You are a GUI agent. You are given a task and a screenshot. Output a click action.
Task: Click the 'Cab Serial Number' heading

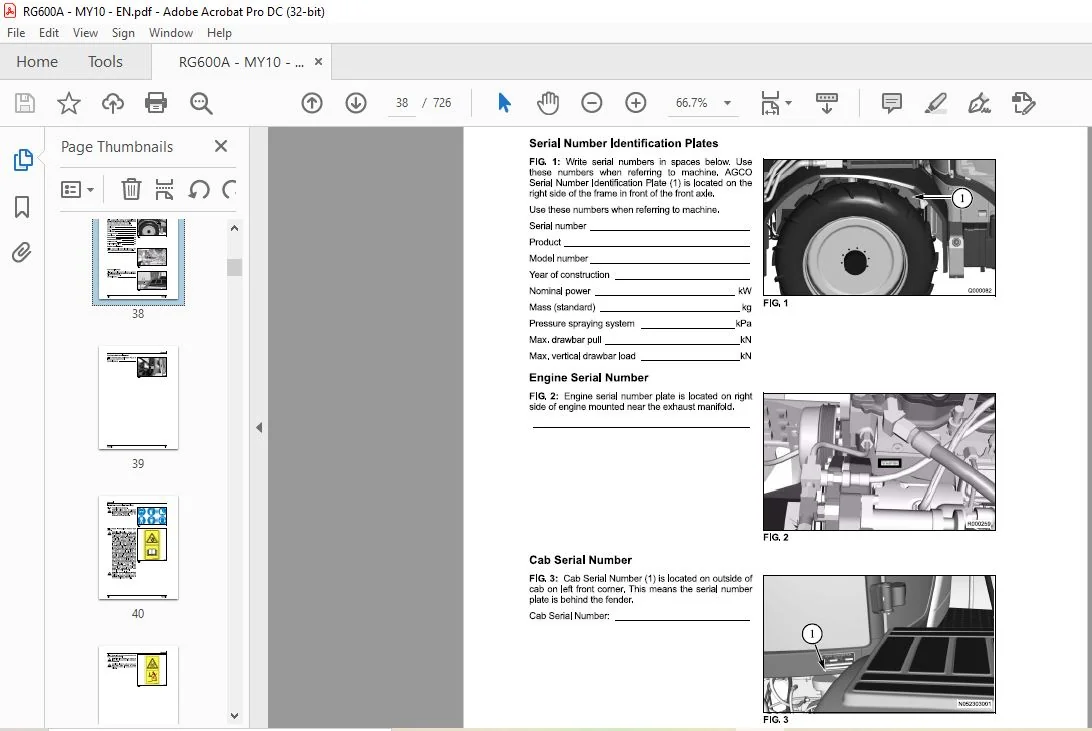point(580,560)
